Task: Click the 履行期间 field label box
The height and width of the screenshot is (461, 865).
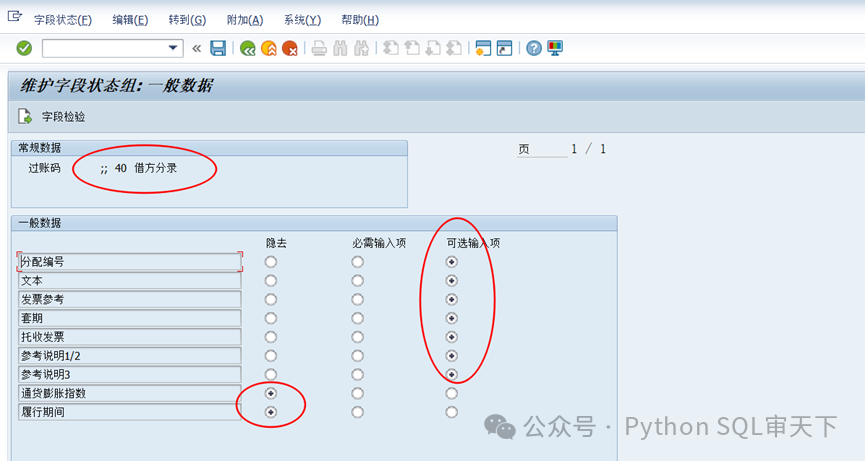Action: tap(130, 412)
